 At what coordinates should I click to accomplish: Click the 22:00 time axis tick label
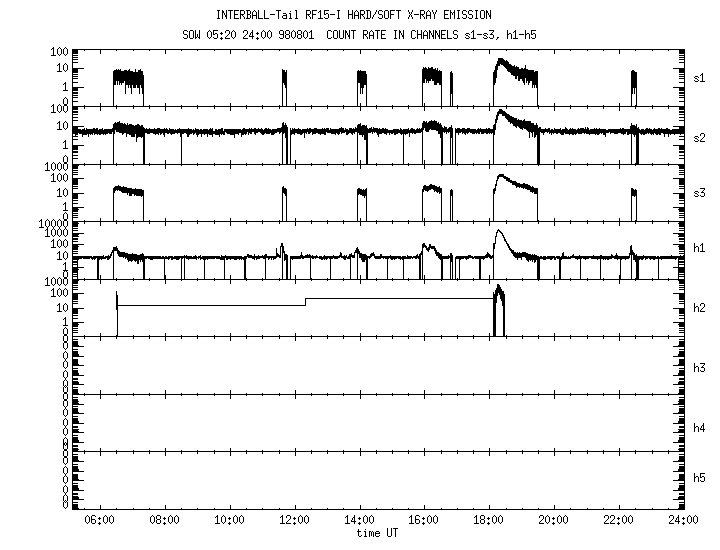[618, 520]
